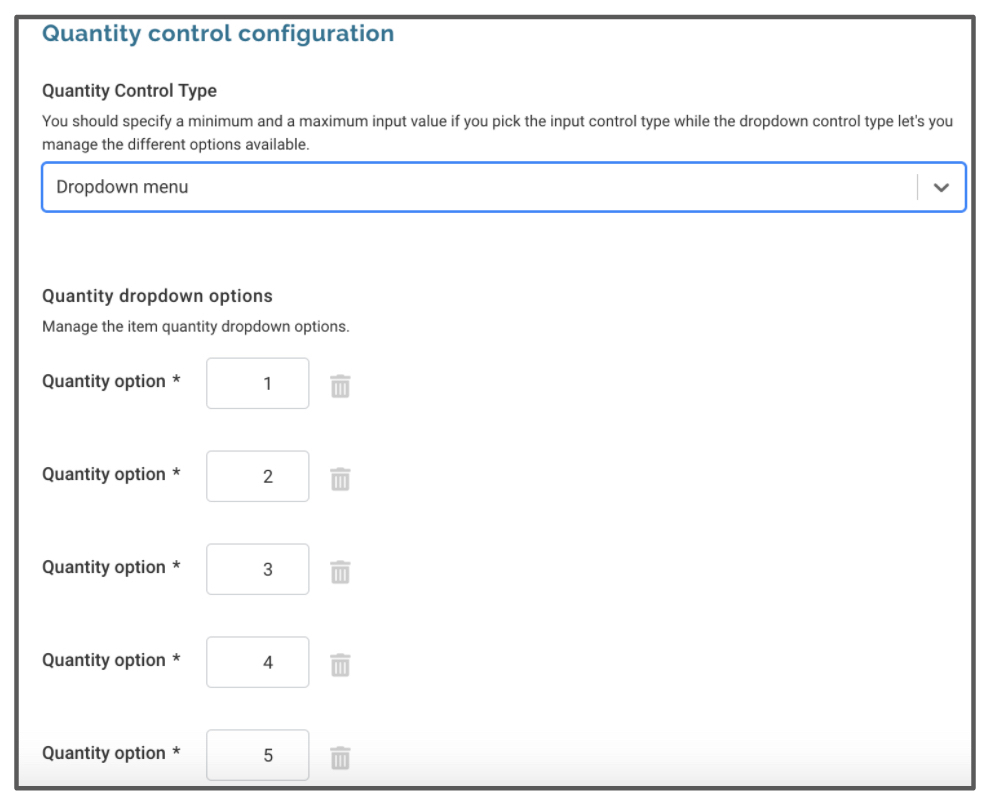Delete quantity option 1 with trash icon
This screenshot has width=988, height=802.
[340, 386]
